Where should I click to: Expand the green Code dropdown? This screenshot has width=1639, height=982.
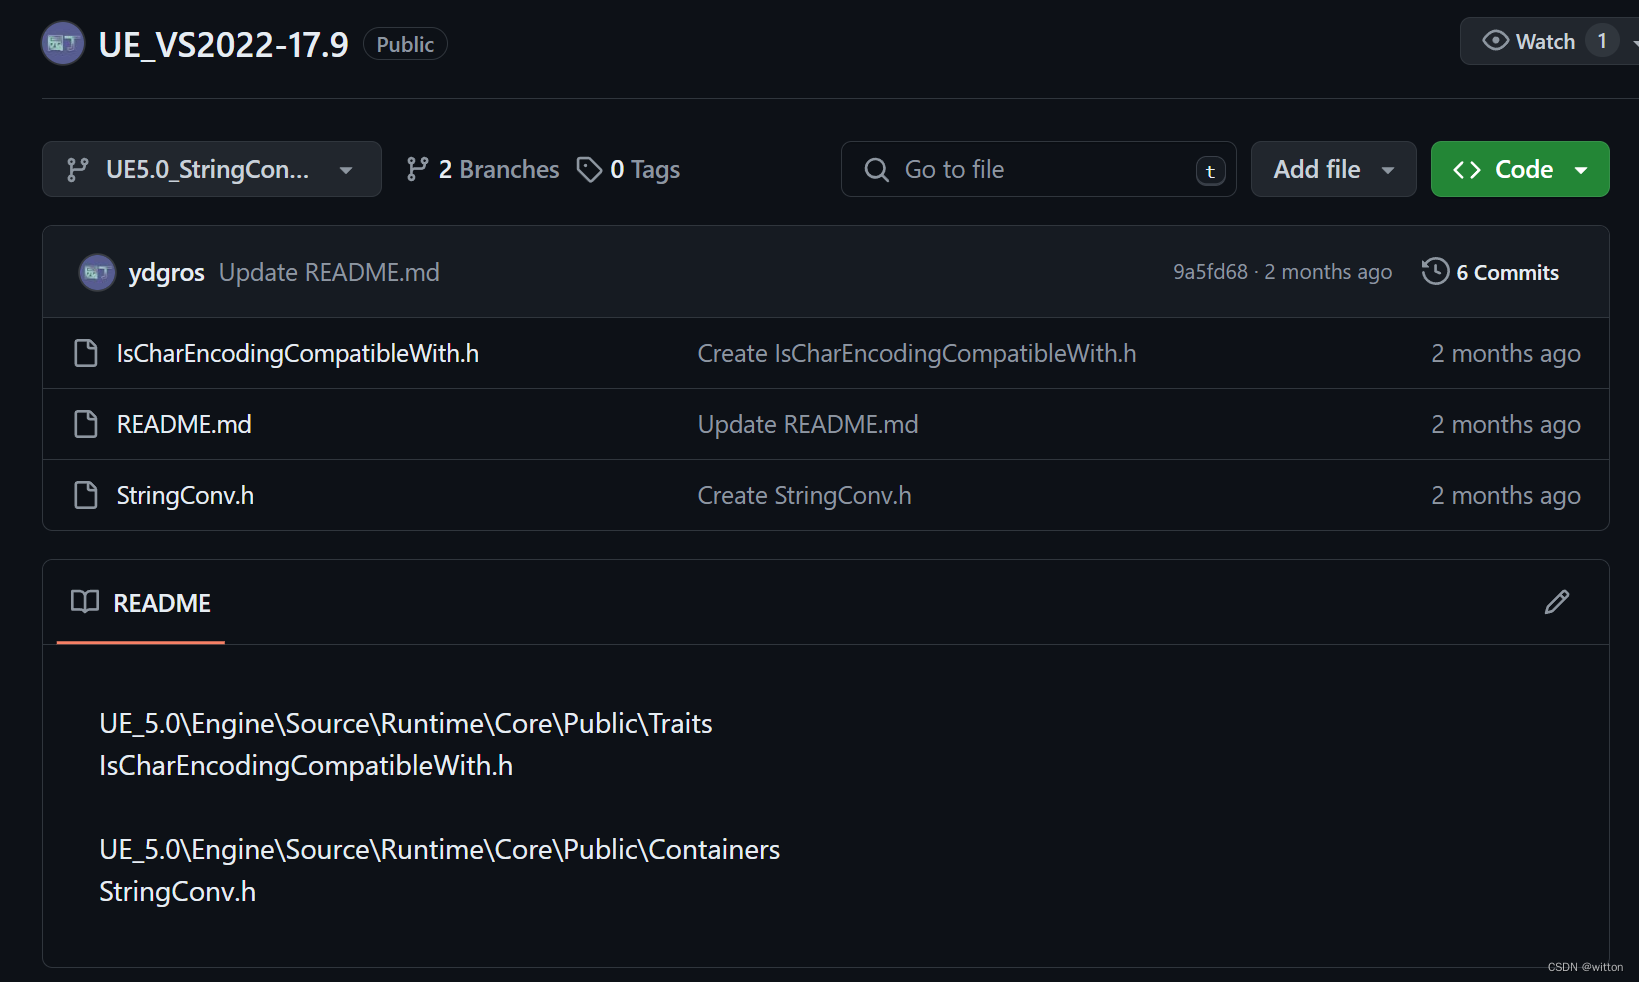click(x=1519, y=170)
